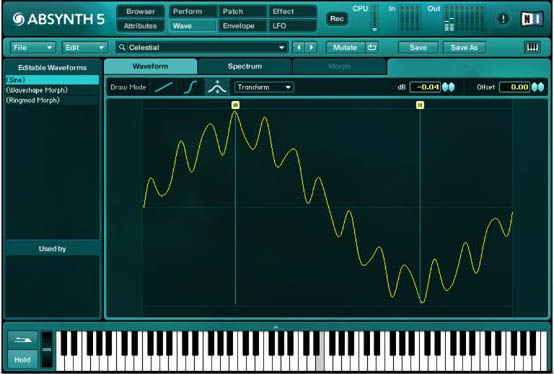The width and height of the screenshot is (554, 374).
Task: Click the Mutate button
Action: pyautogui.click(x=345, y=47)
